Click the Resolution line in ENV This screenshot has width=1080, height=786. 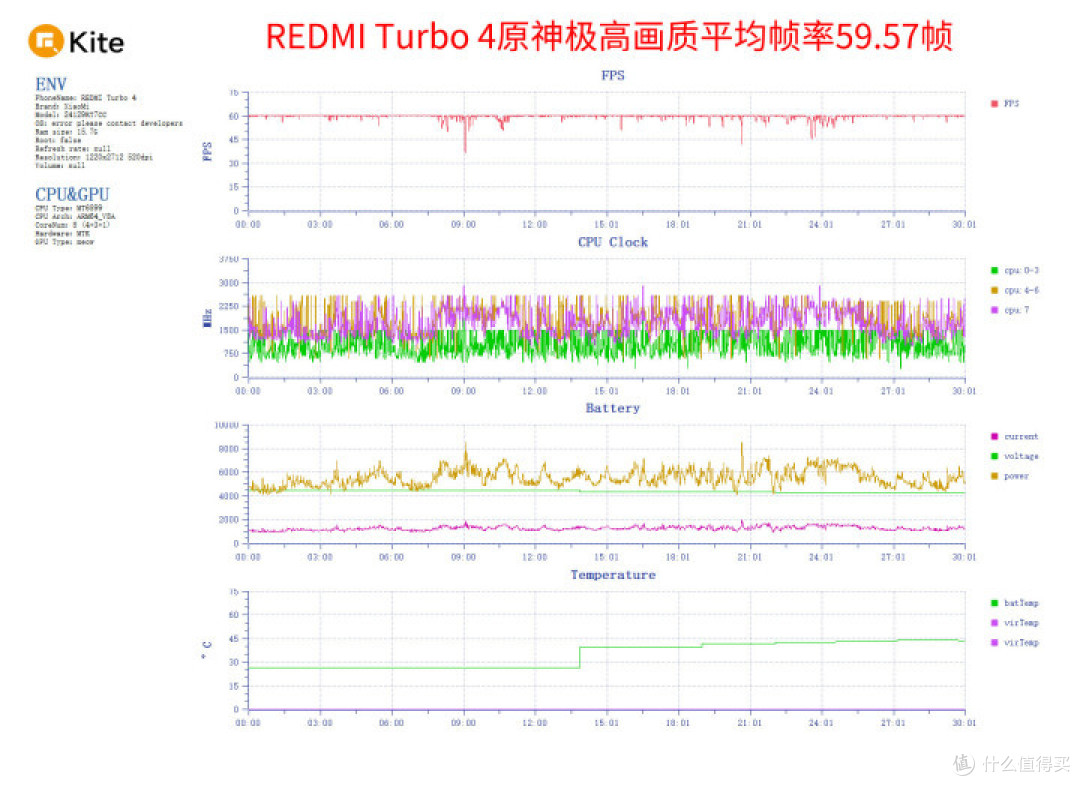(x=94, y=157)
